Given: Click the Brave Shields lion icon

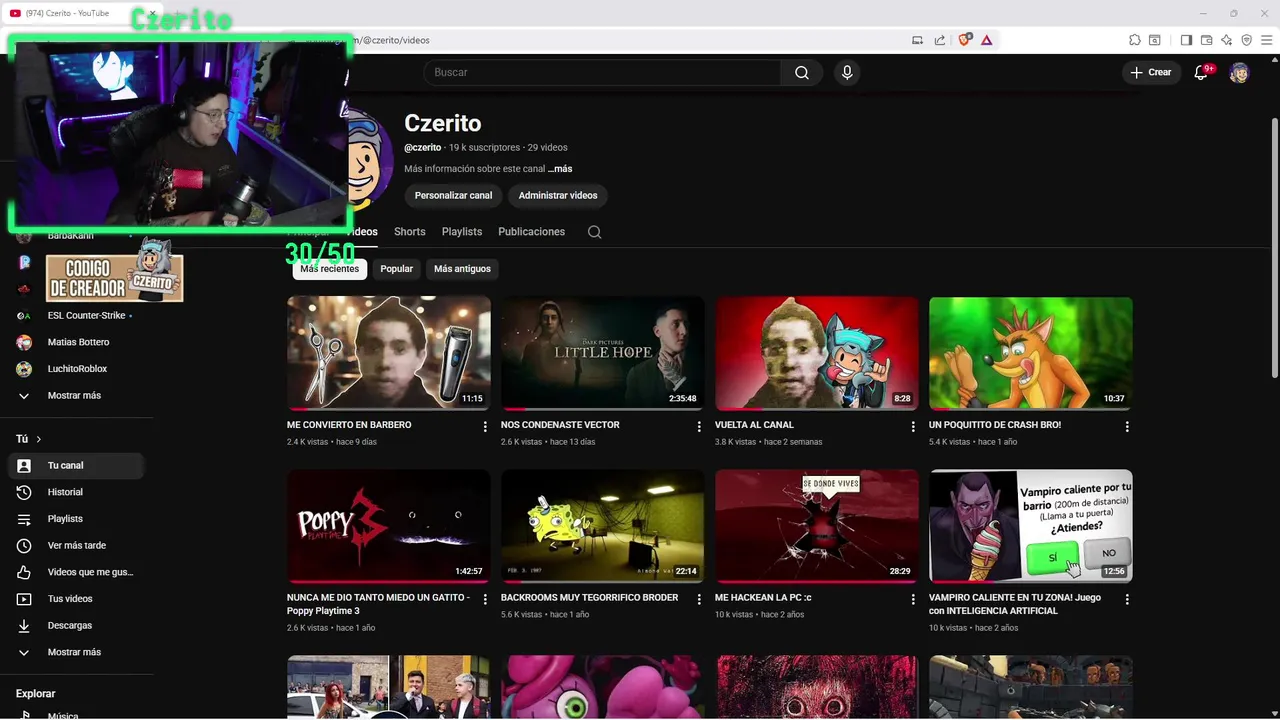Looking at the screenshot, I should click(964, 40).
